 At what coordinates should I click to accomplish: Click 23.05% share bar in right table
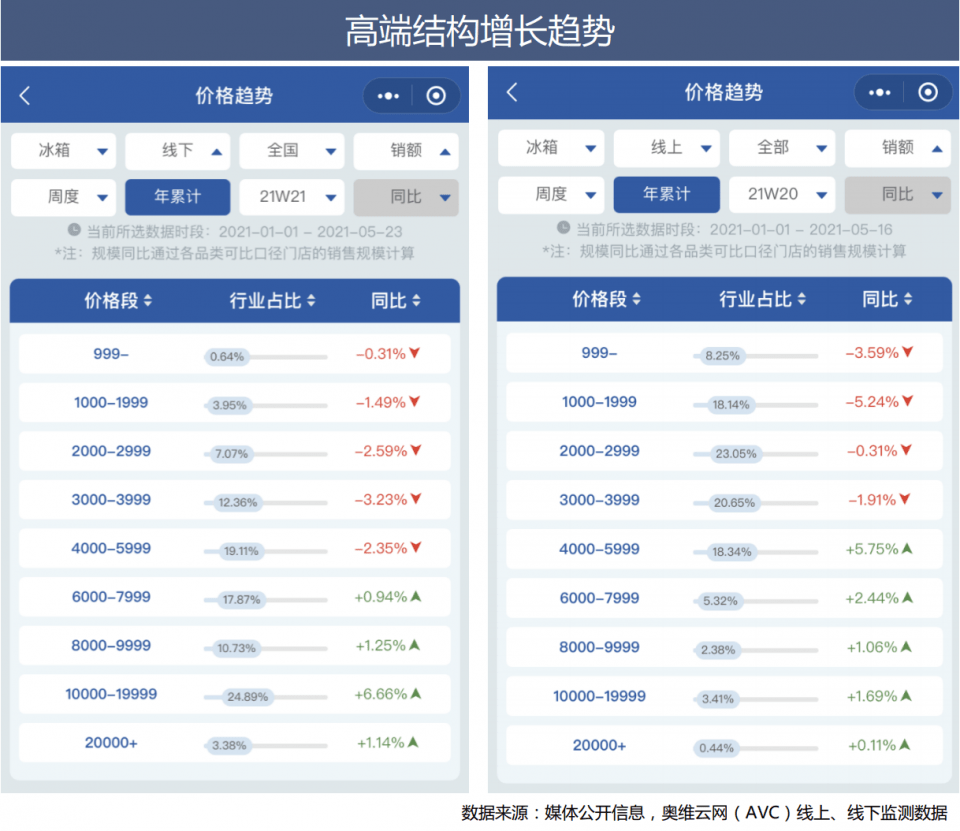tap(756, 454)
